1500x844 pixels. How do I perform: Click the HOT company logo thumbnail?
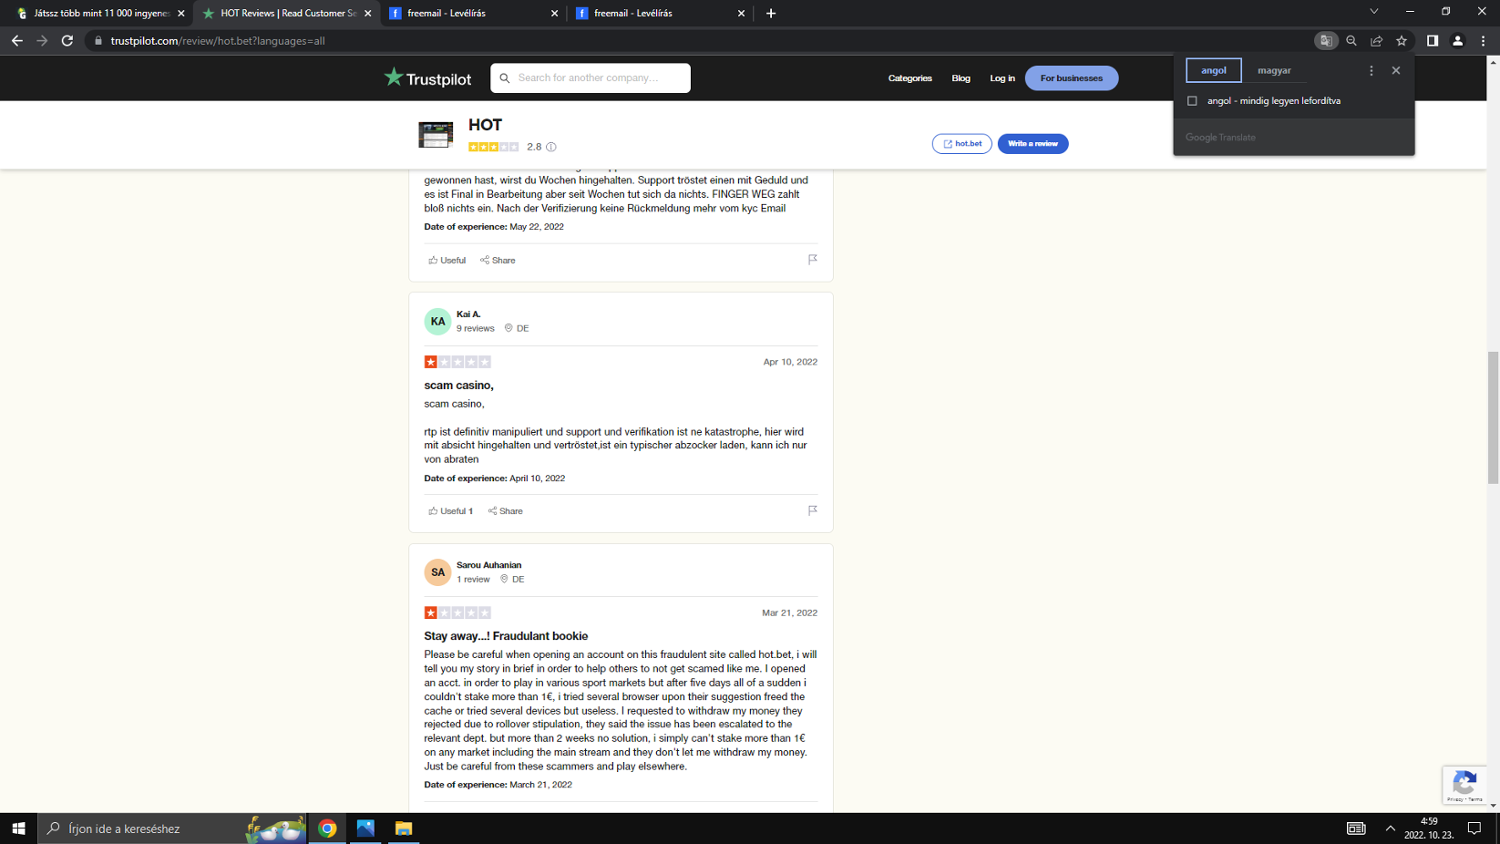tap(436, 135)
